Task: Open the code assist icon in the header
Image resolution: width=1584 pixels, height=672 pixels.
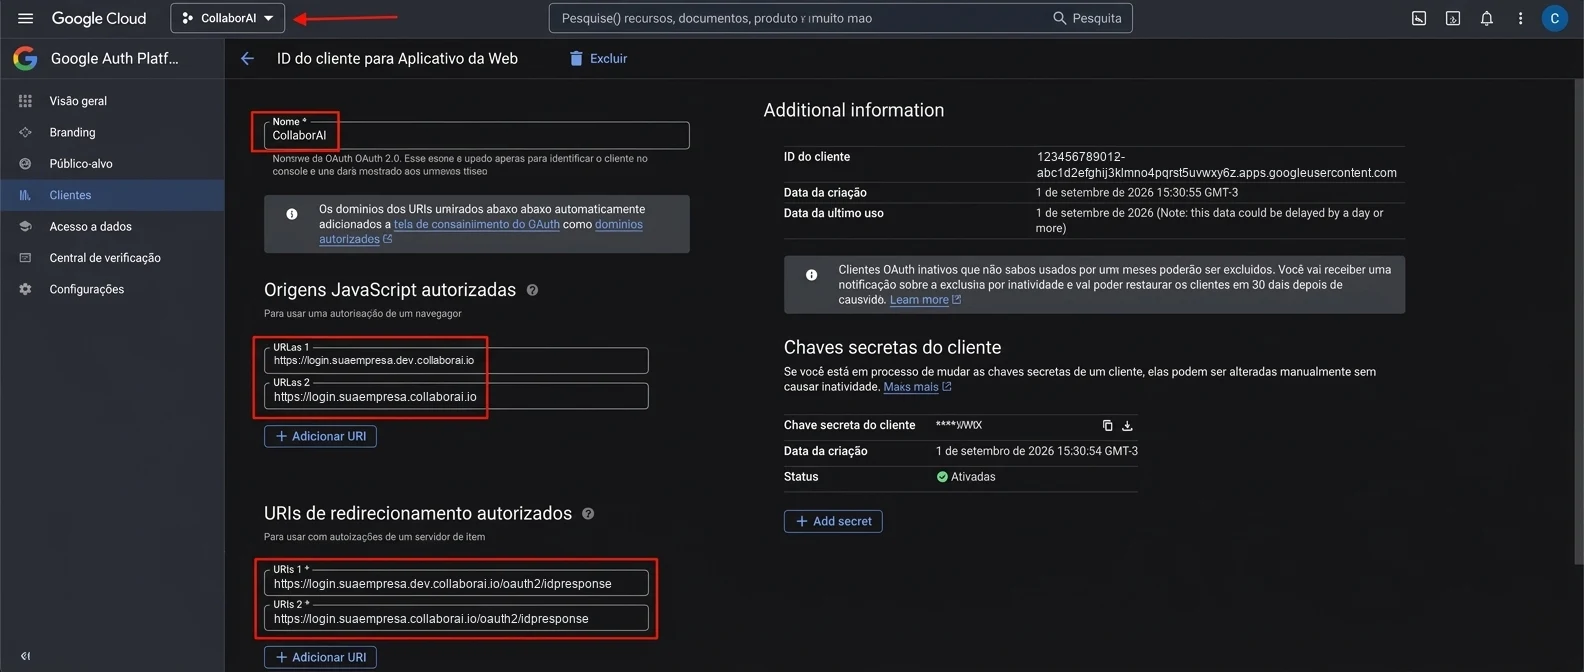Action: click(1453, 18)
